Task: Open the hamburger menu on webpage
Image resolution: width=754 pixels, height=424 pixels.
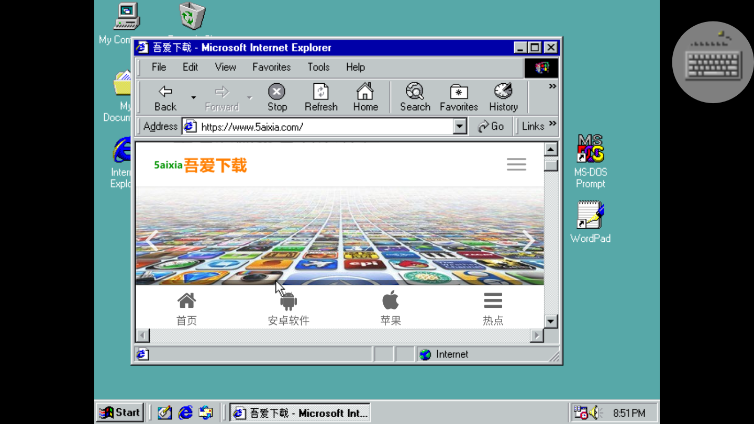Action: tap(516, 164)
